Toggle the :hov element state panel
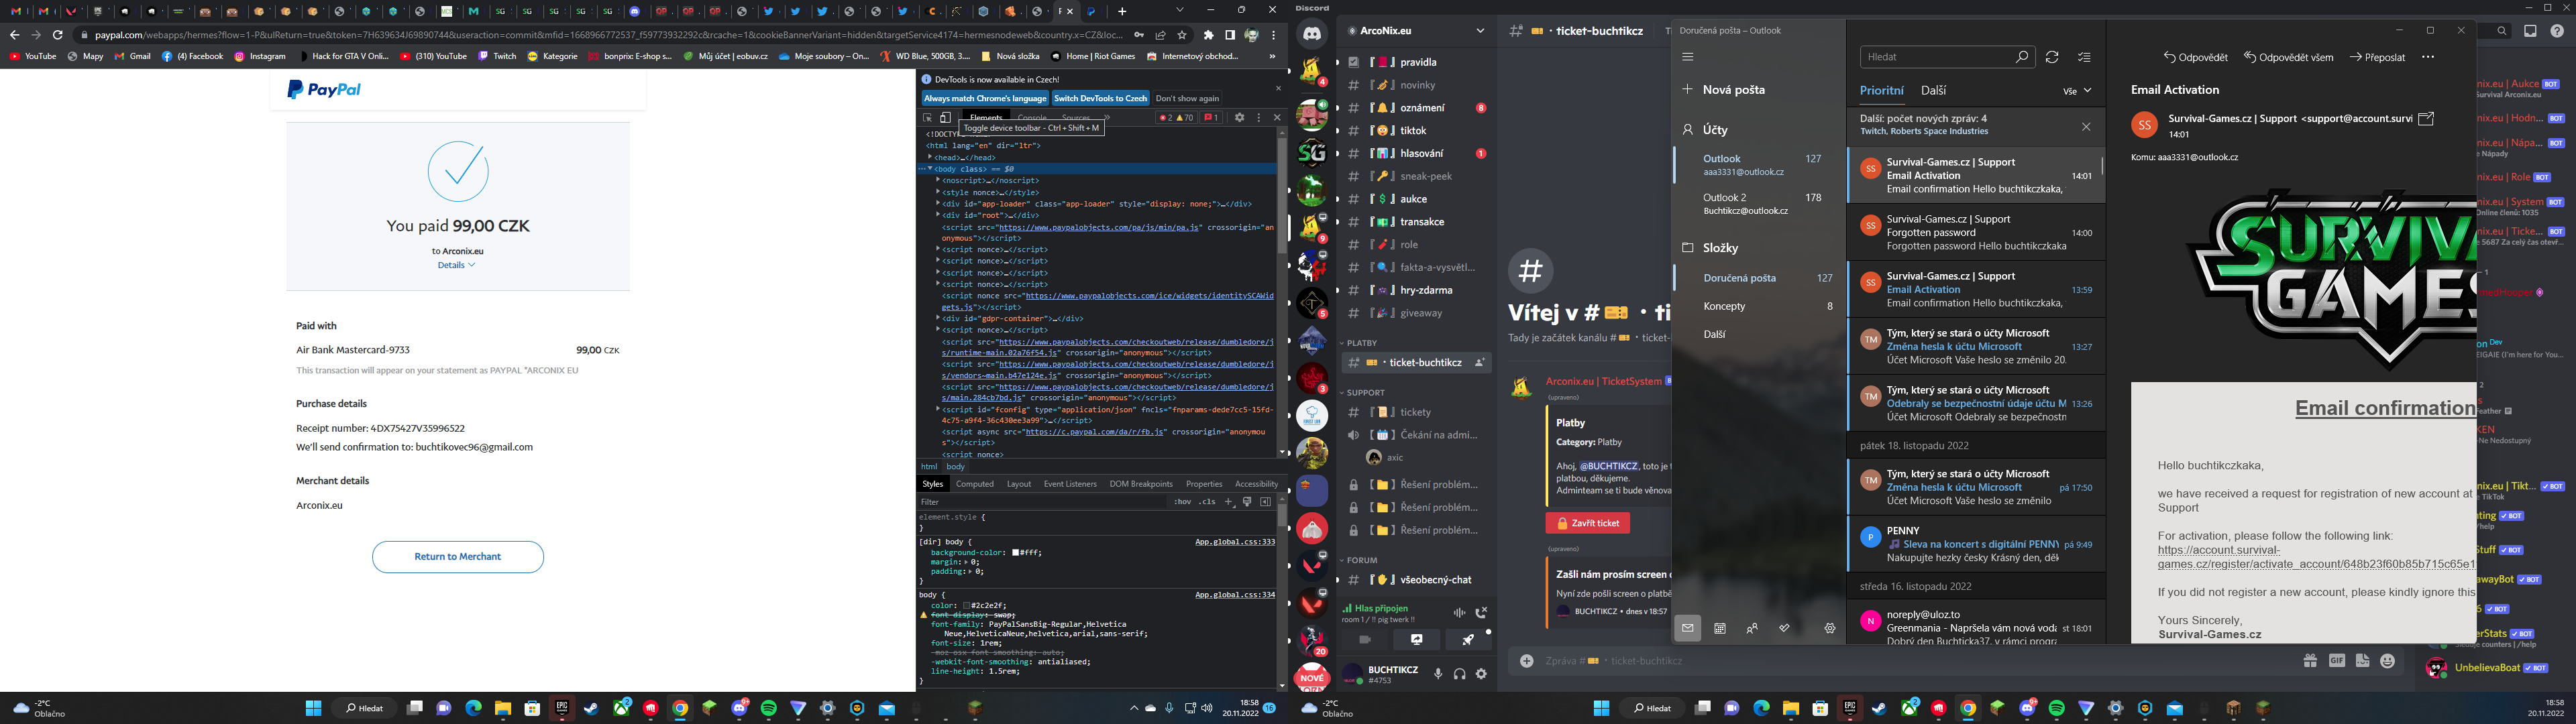2576x724 pixels. [1183, 502]
